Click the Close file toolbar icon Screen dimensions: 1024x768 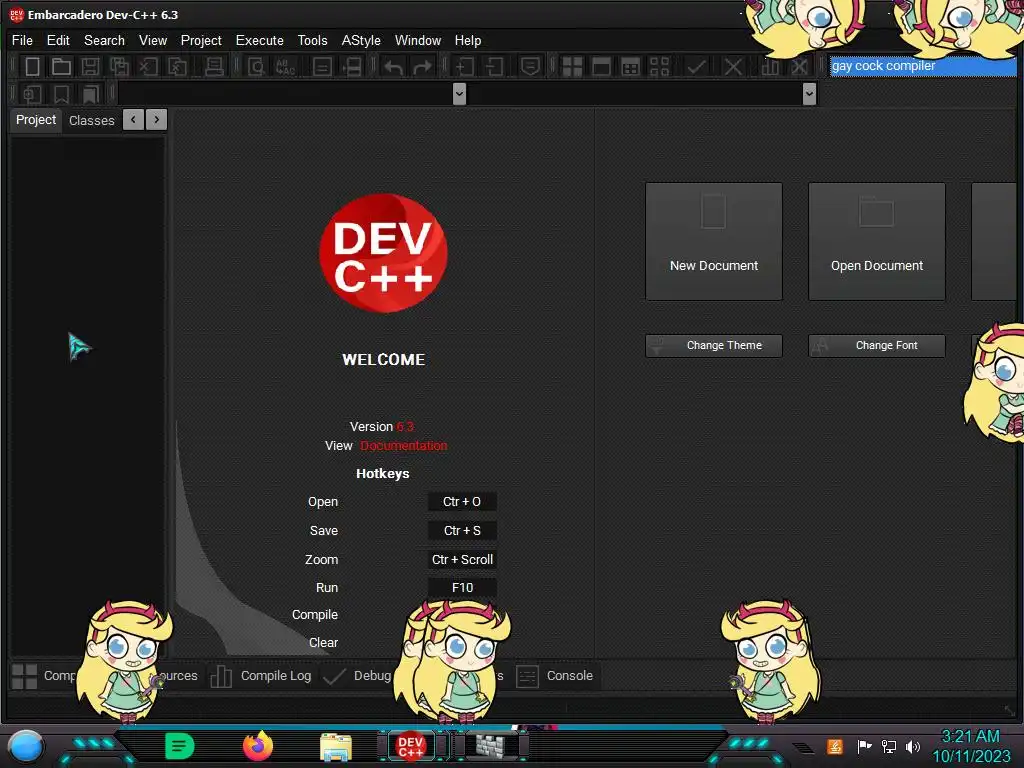[x=148, y=66]
